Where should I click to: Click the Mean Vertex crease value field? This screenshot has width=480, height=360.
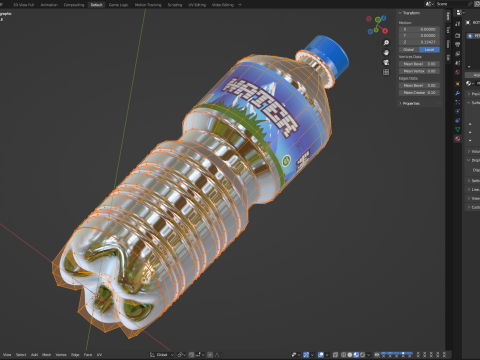click(419, 71)
